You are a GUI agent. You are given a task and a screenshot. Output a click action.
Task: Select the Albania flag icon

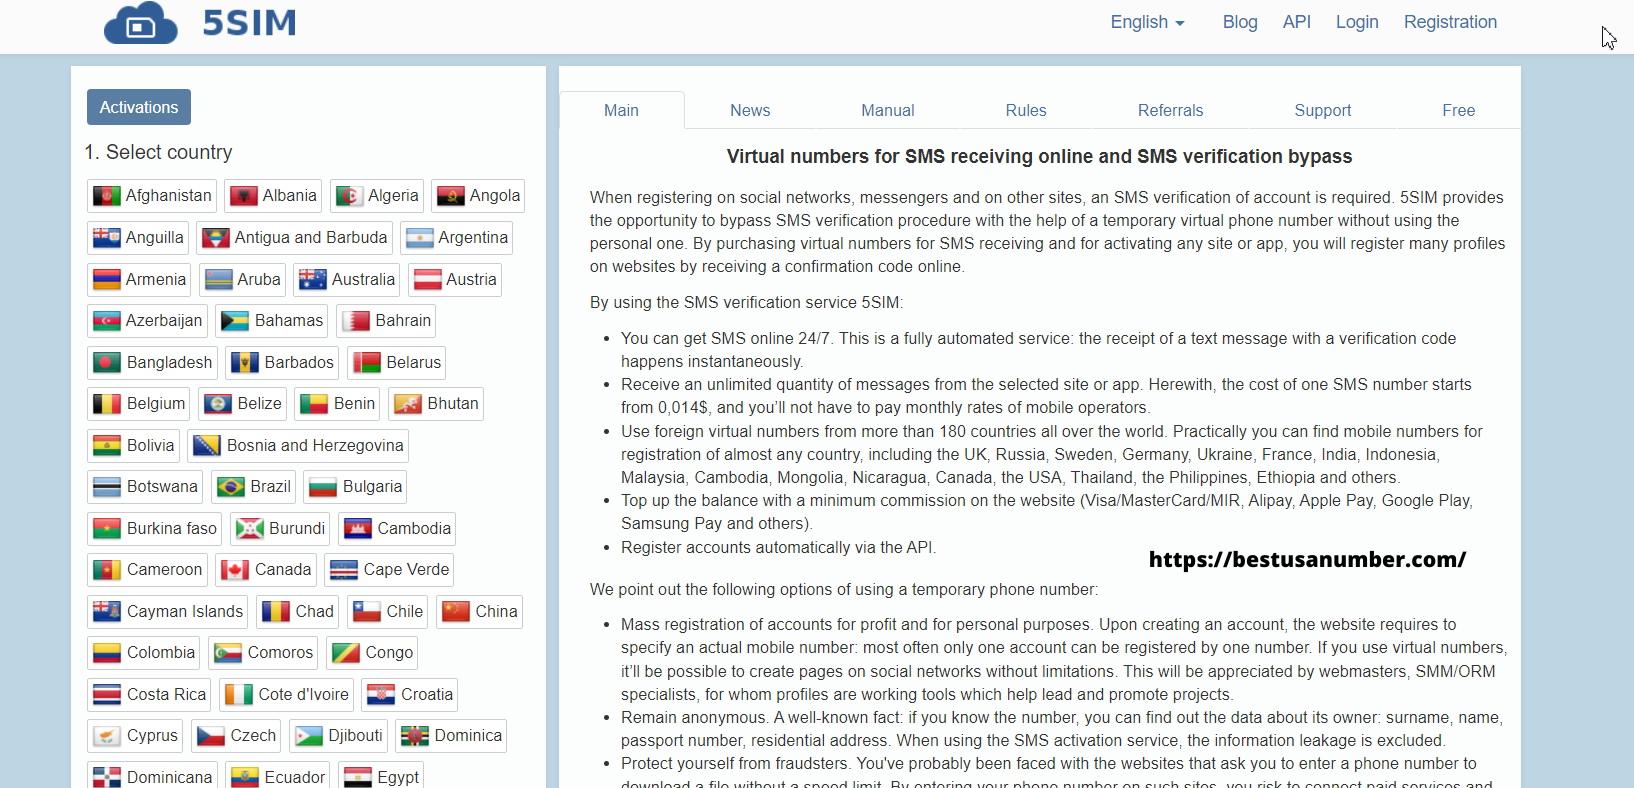[243, 196]
